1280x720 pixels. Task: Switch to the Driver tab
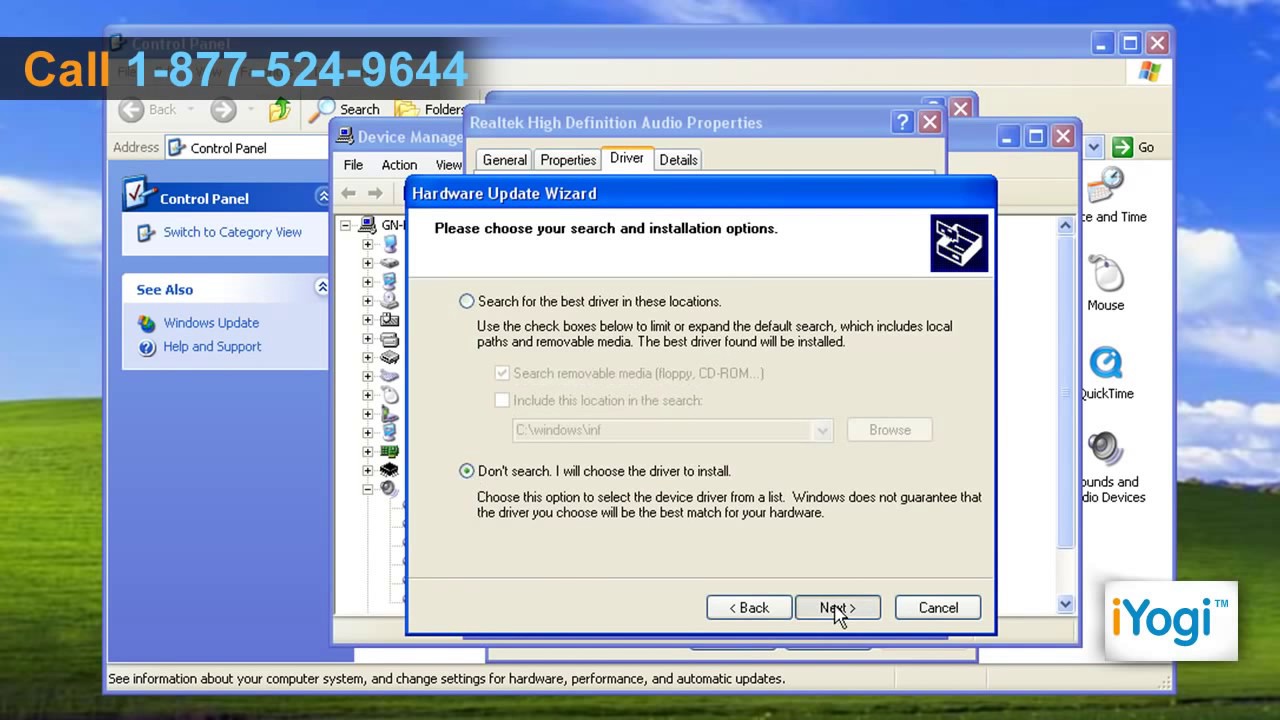pos(627,158)
